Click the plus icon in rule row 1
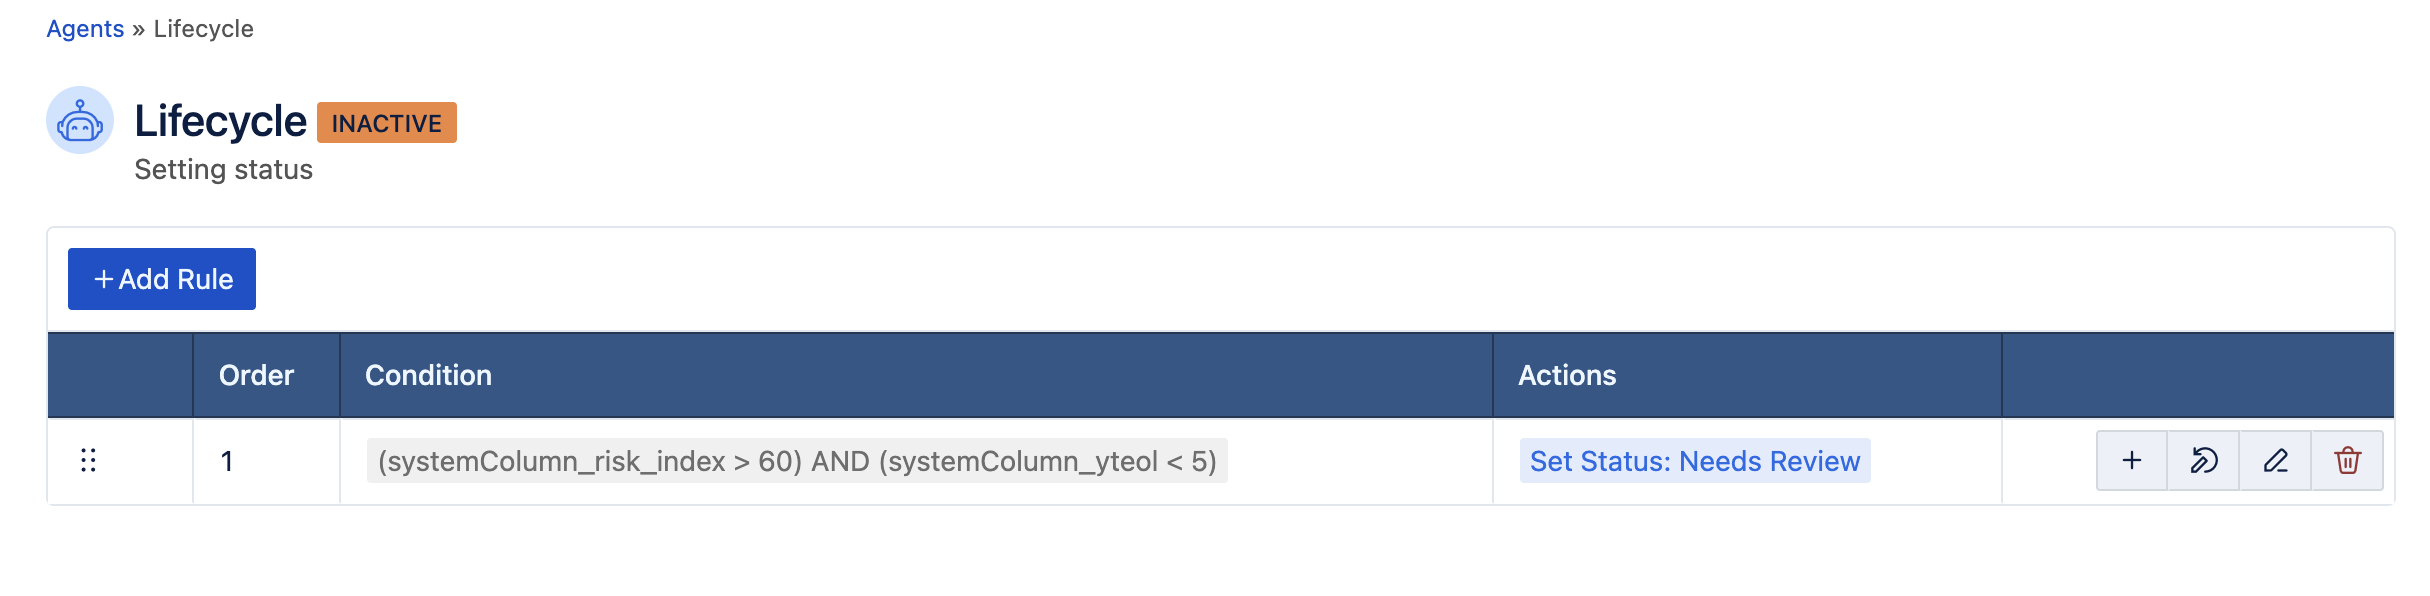 2131,460
